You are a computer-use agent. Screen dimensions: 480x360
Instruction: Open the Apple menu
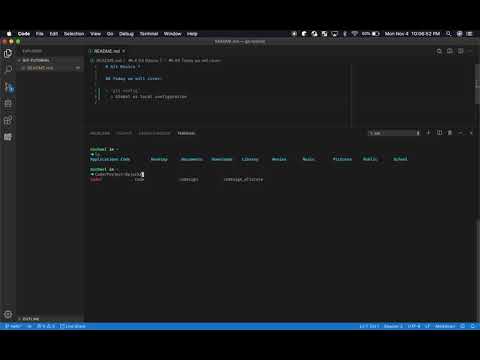(9, 34)
